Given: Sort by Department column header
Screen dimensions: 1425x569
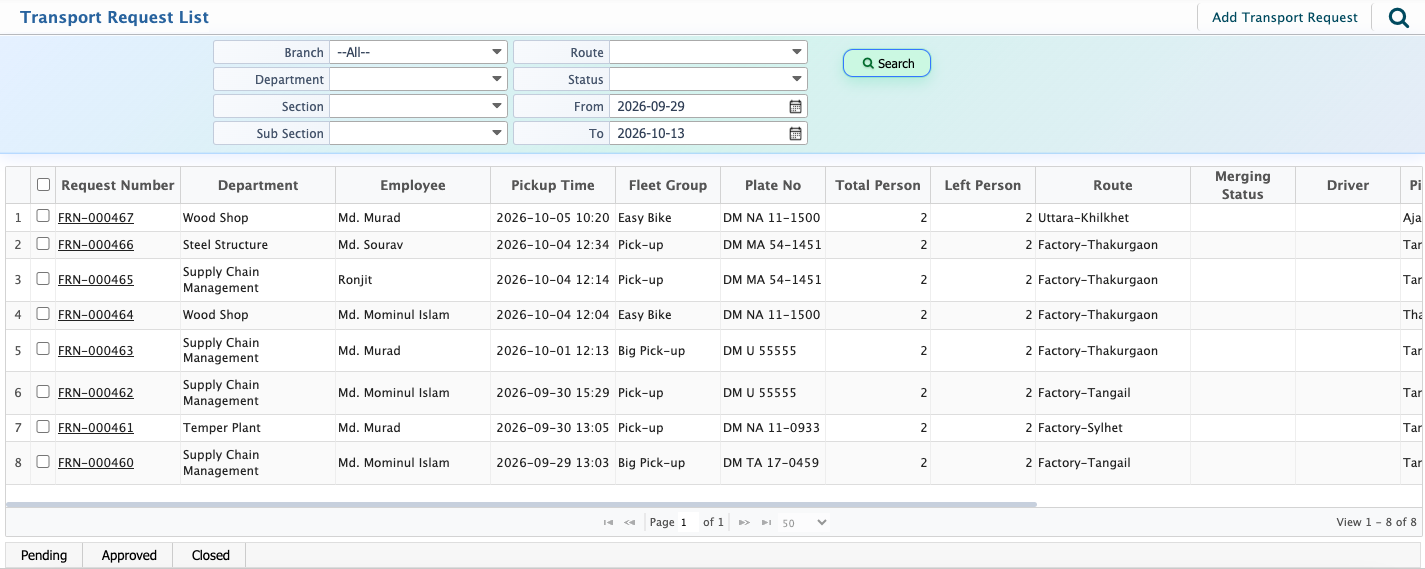Looking at the screenshot, I should (x=258, y=185).
